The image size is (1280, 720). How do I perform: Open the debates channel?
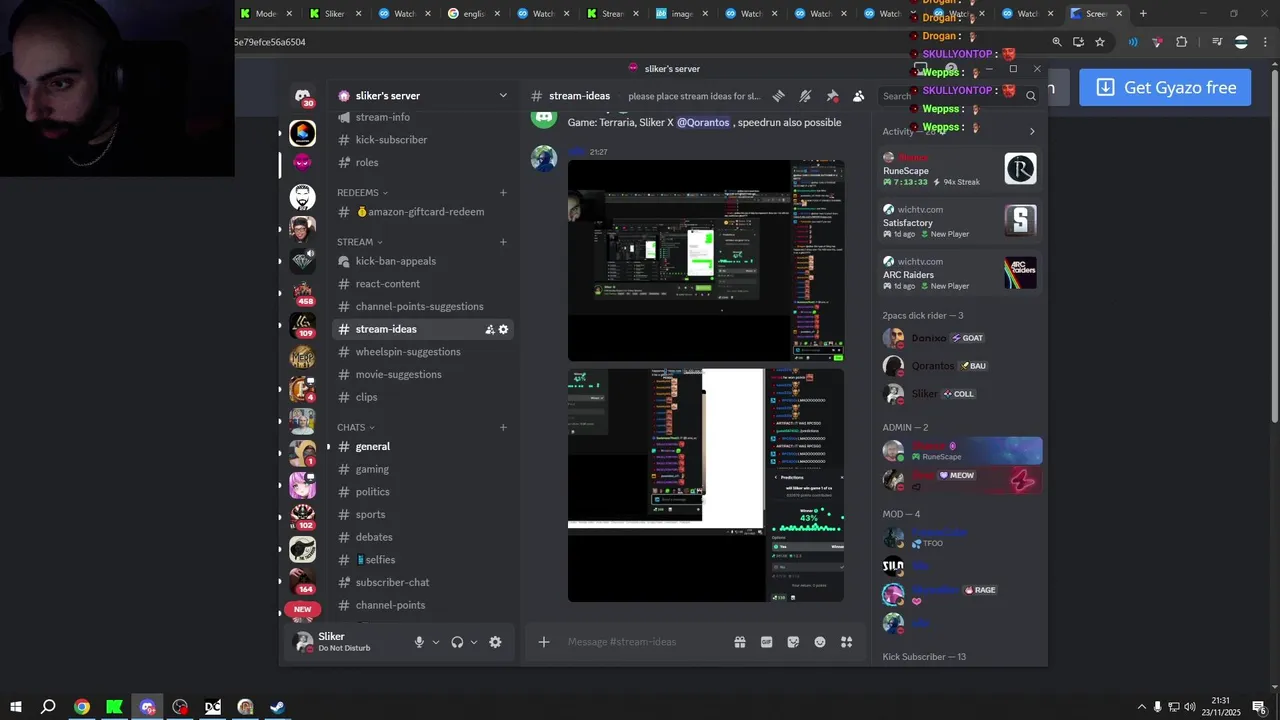[x=423, y=537]
